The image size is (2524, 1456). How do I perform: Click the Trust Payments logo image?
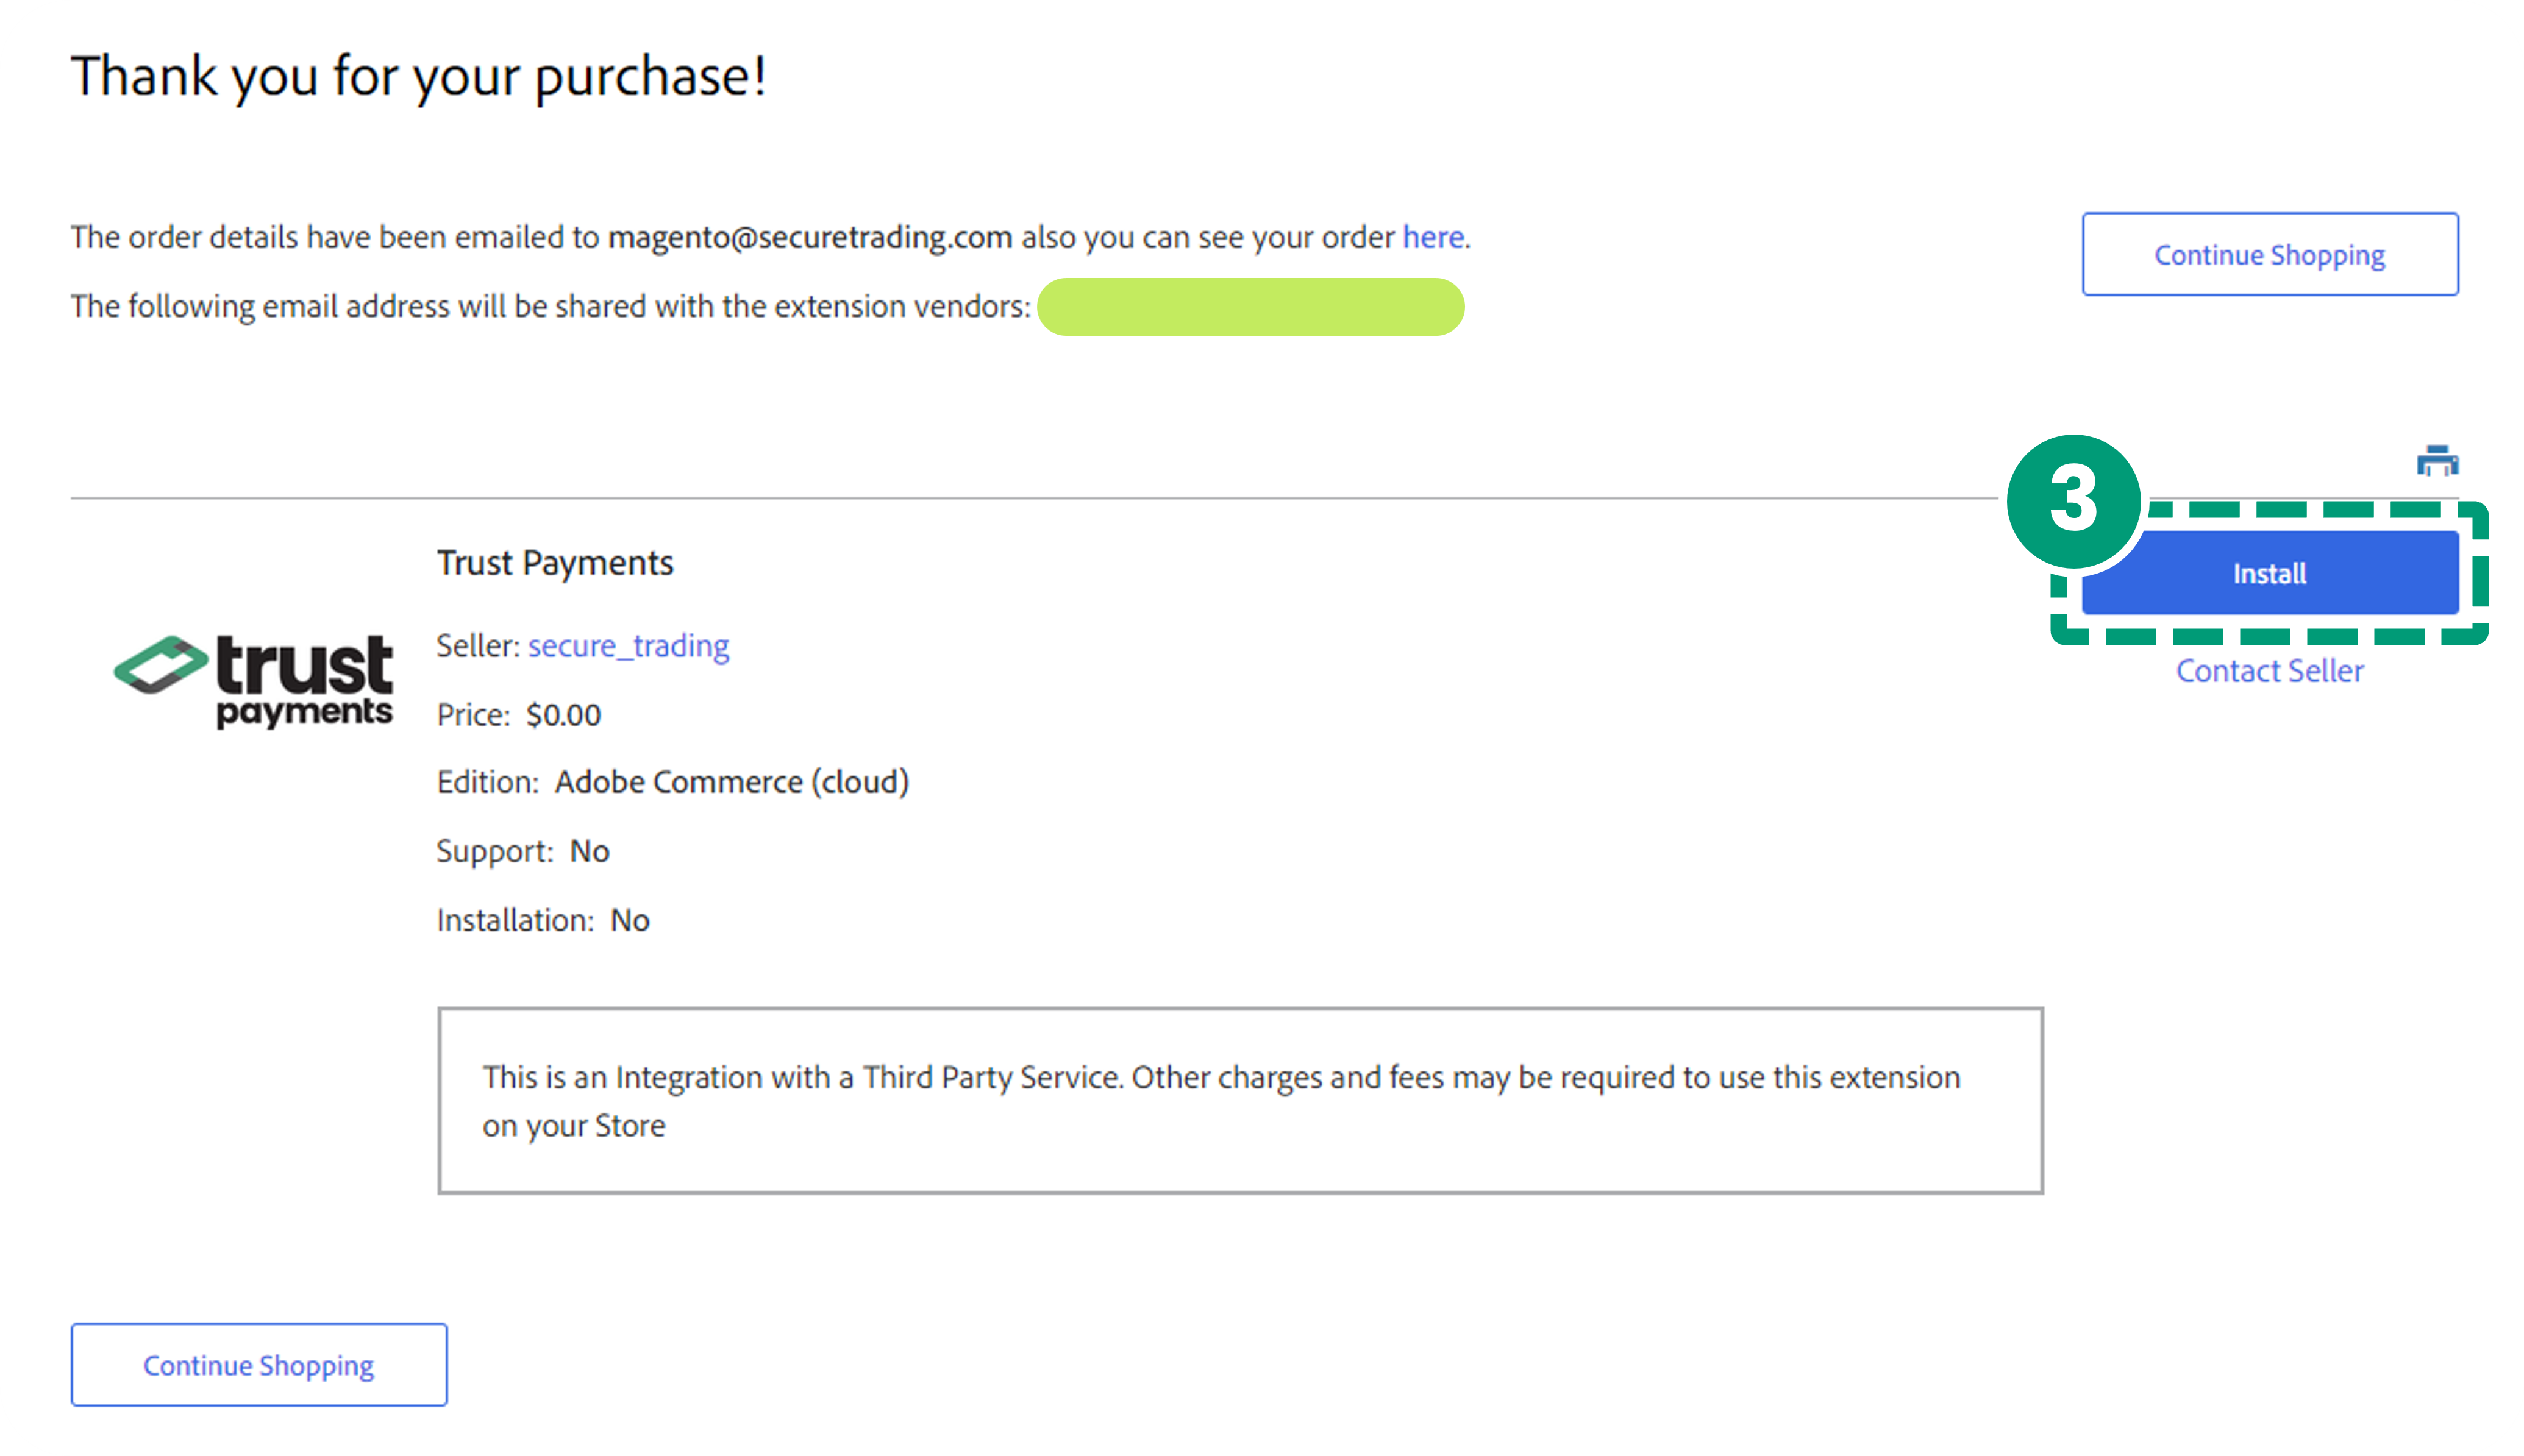click(x=254, y=680)
